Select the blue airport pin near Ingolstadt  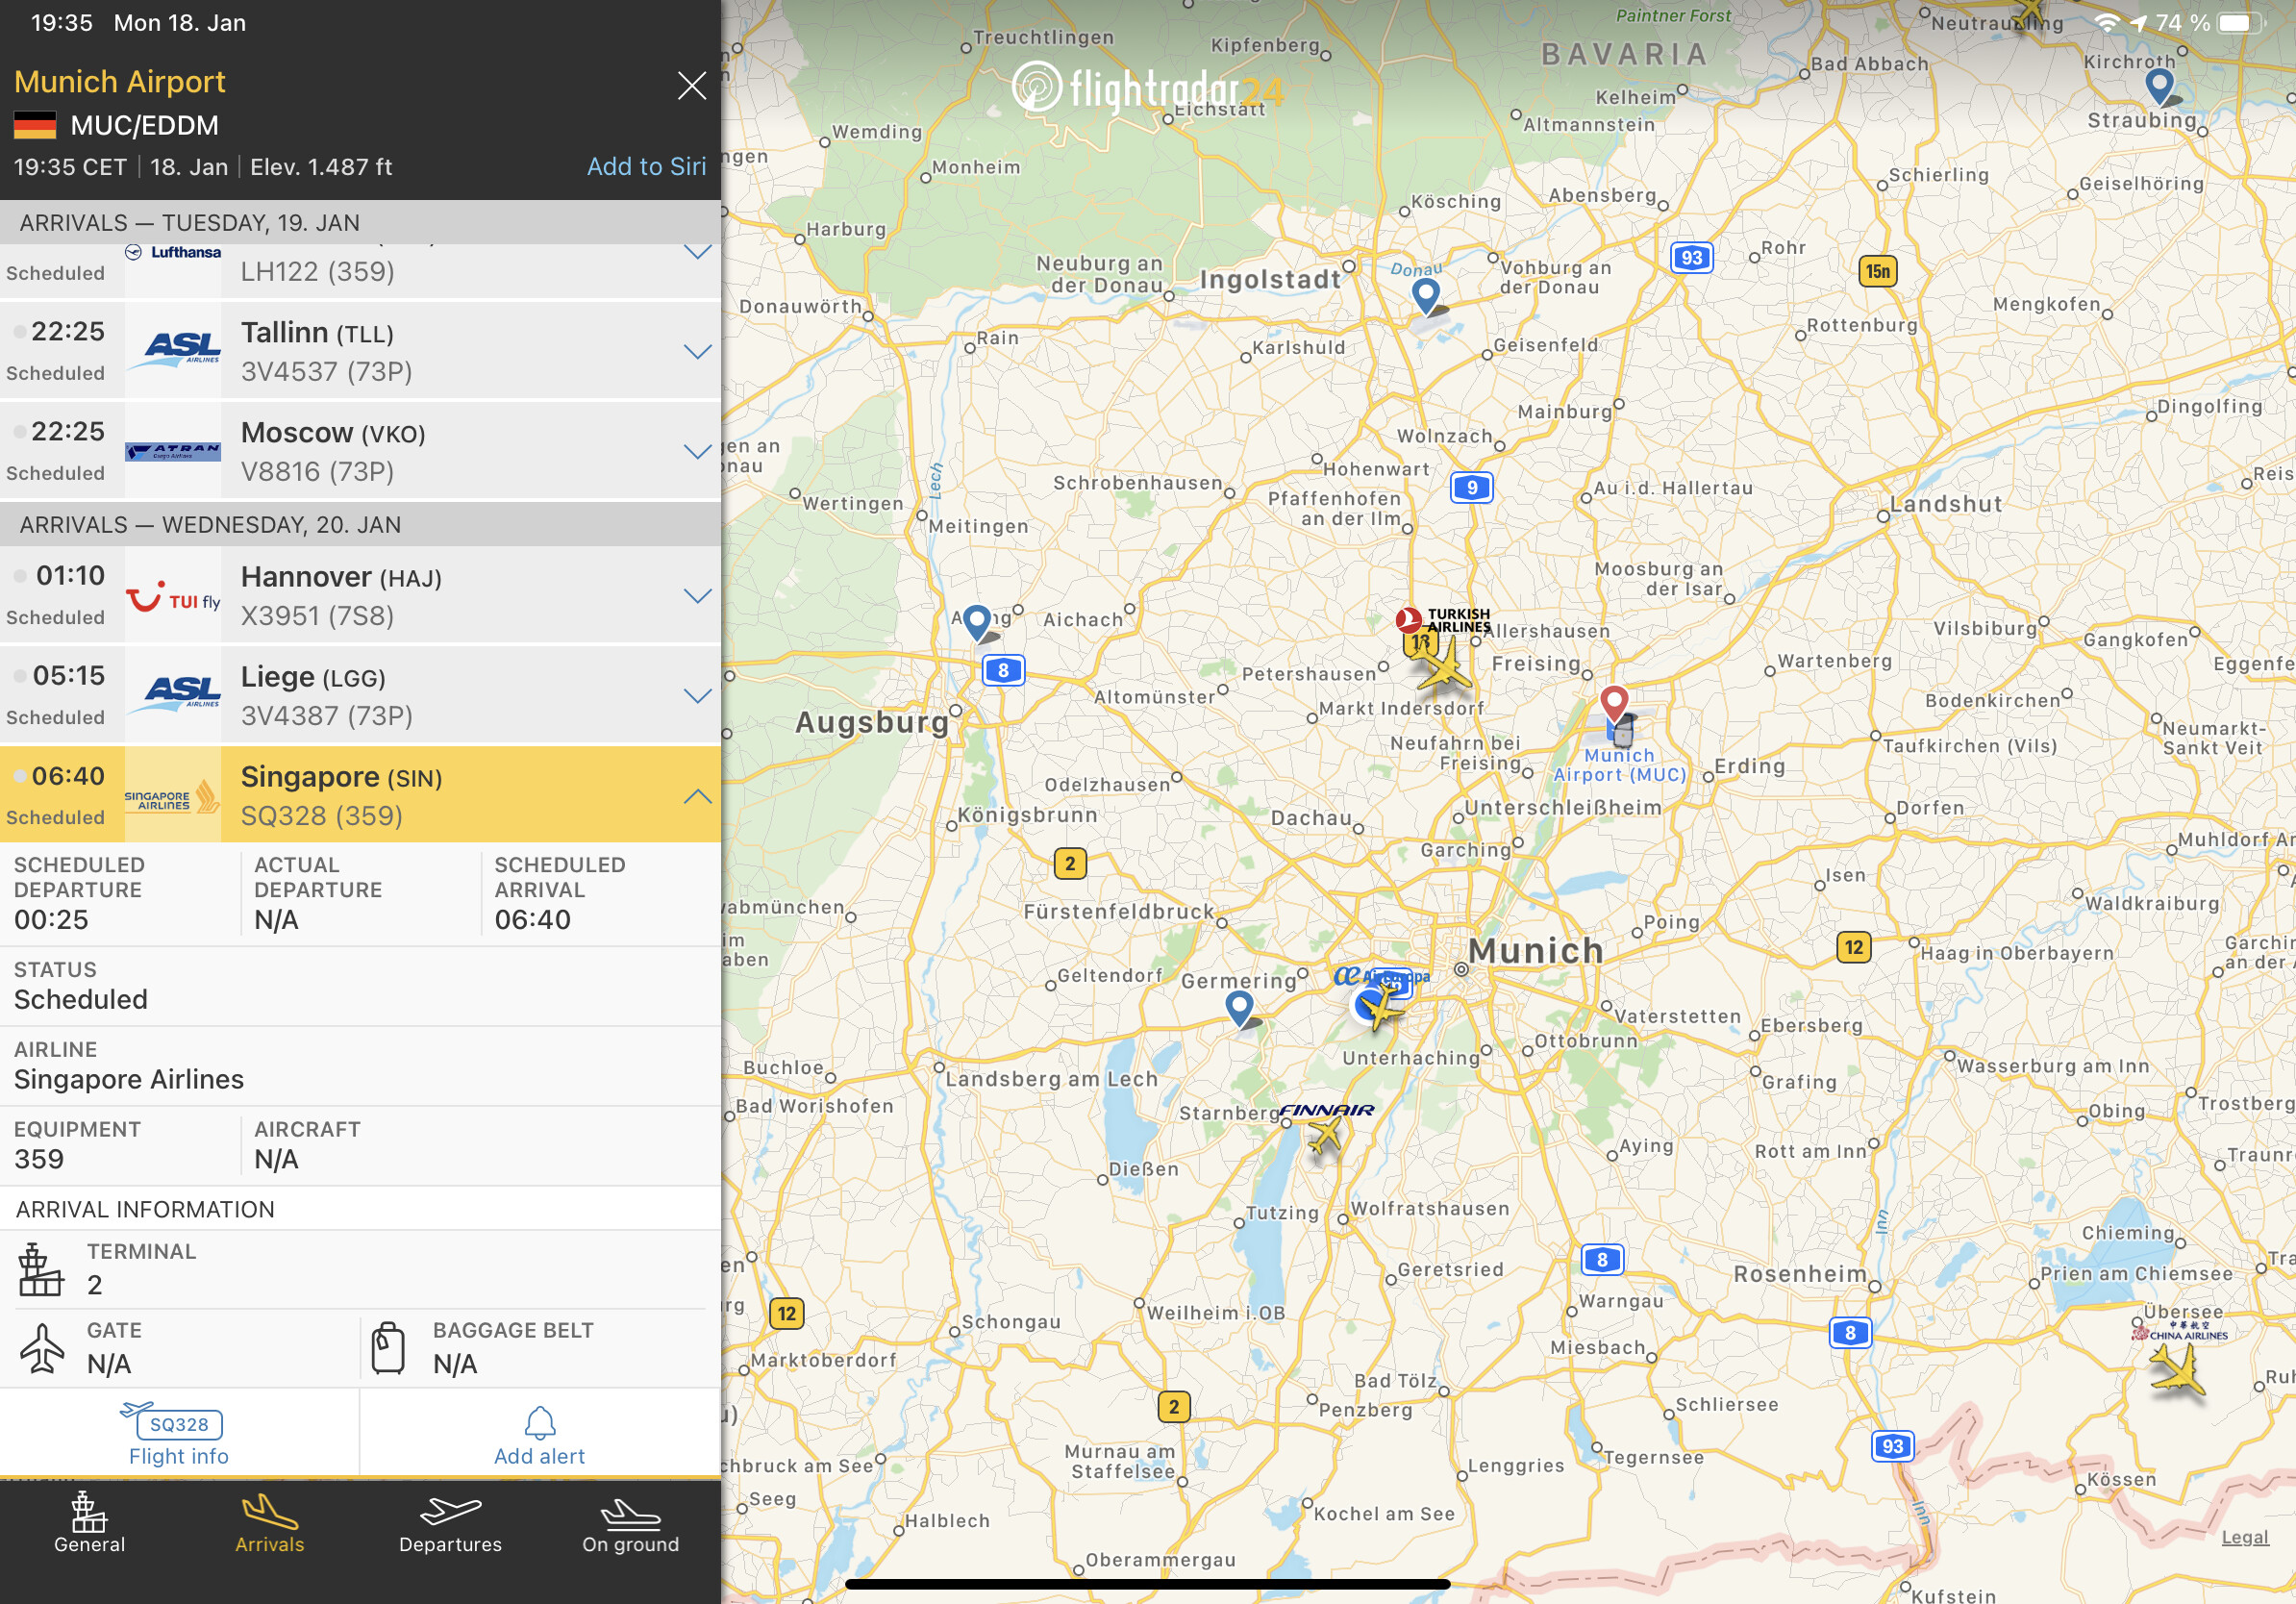pos(1425,295)
